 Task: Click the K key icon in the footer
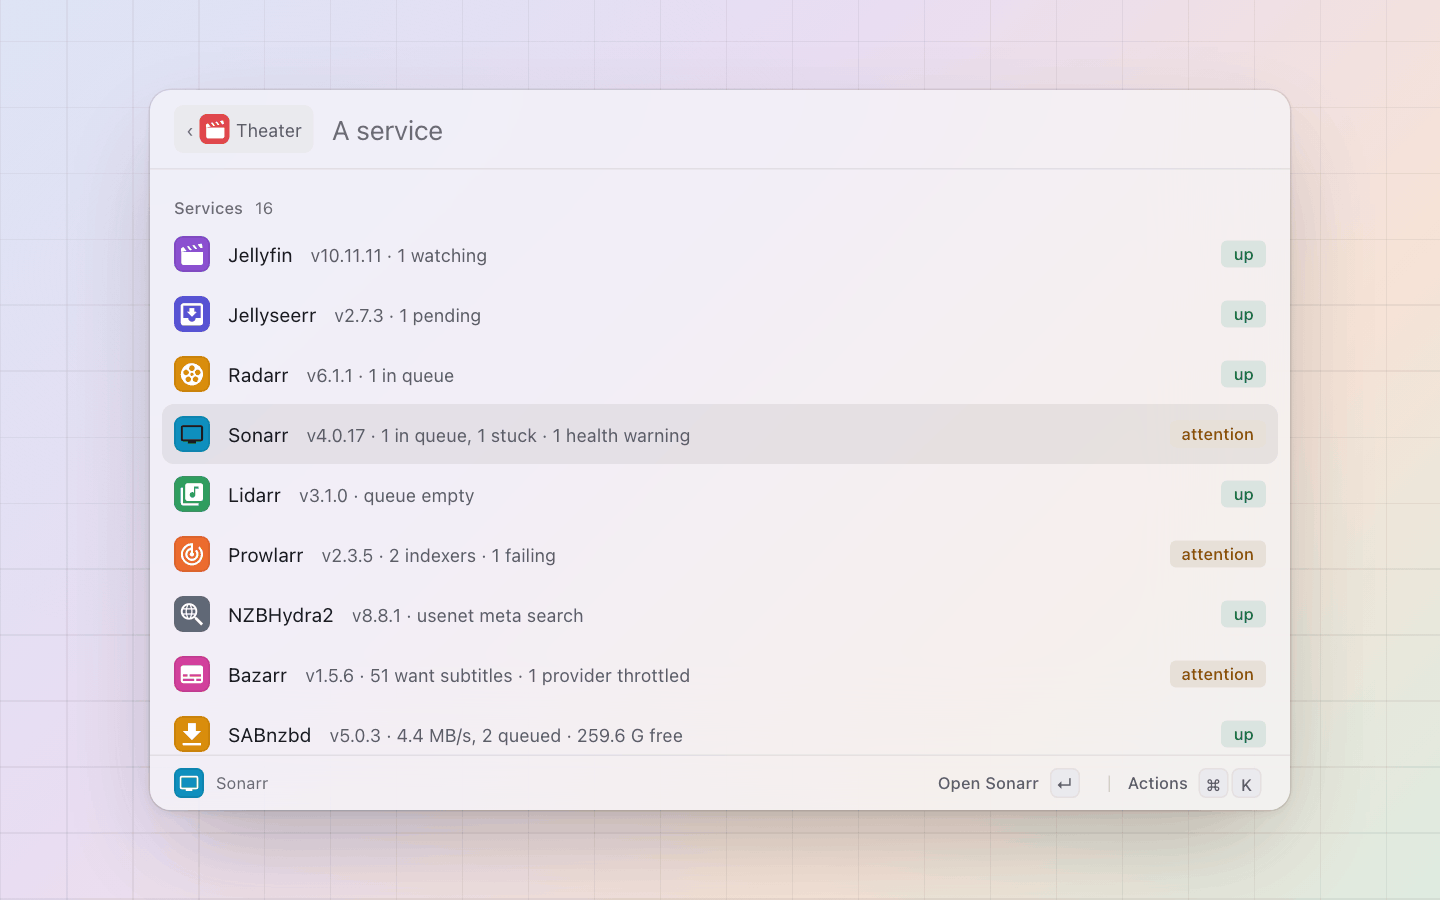click(1246, 784)
